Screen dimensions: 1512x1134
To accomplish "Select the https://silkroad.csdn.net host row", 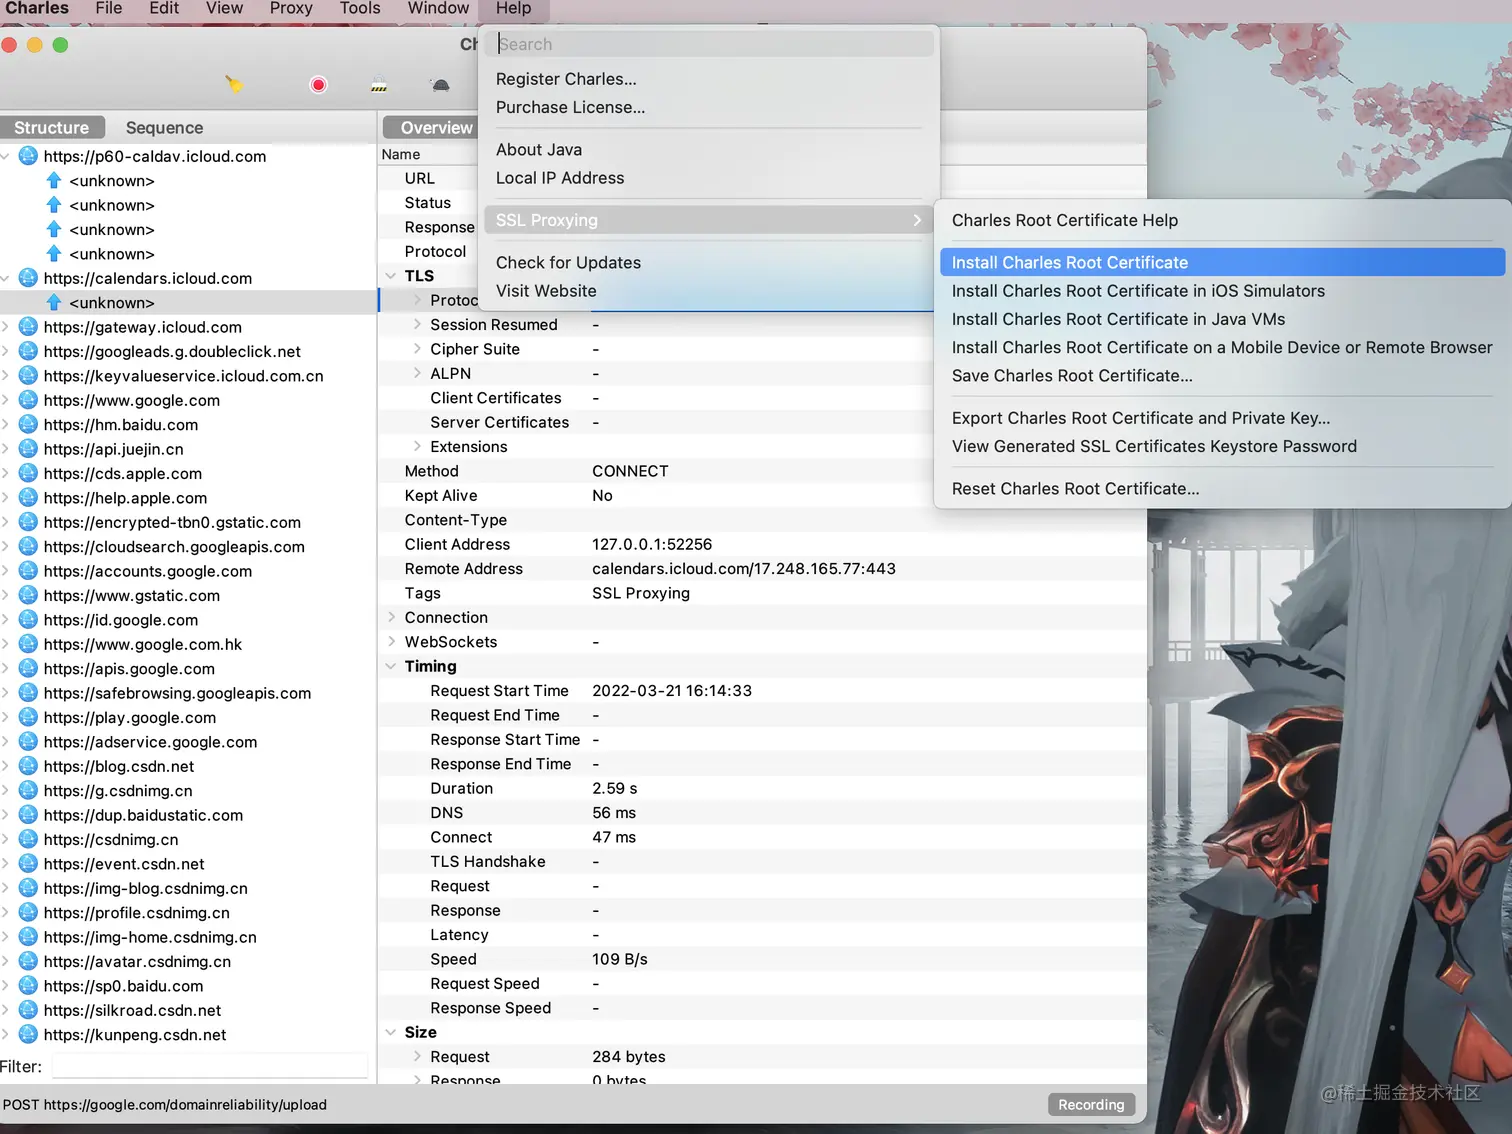I will click(188, 1010).
